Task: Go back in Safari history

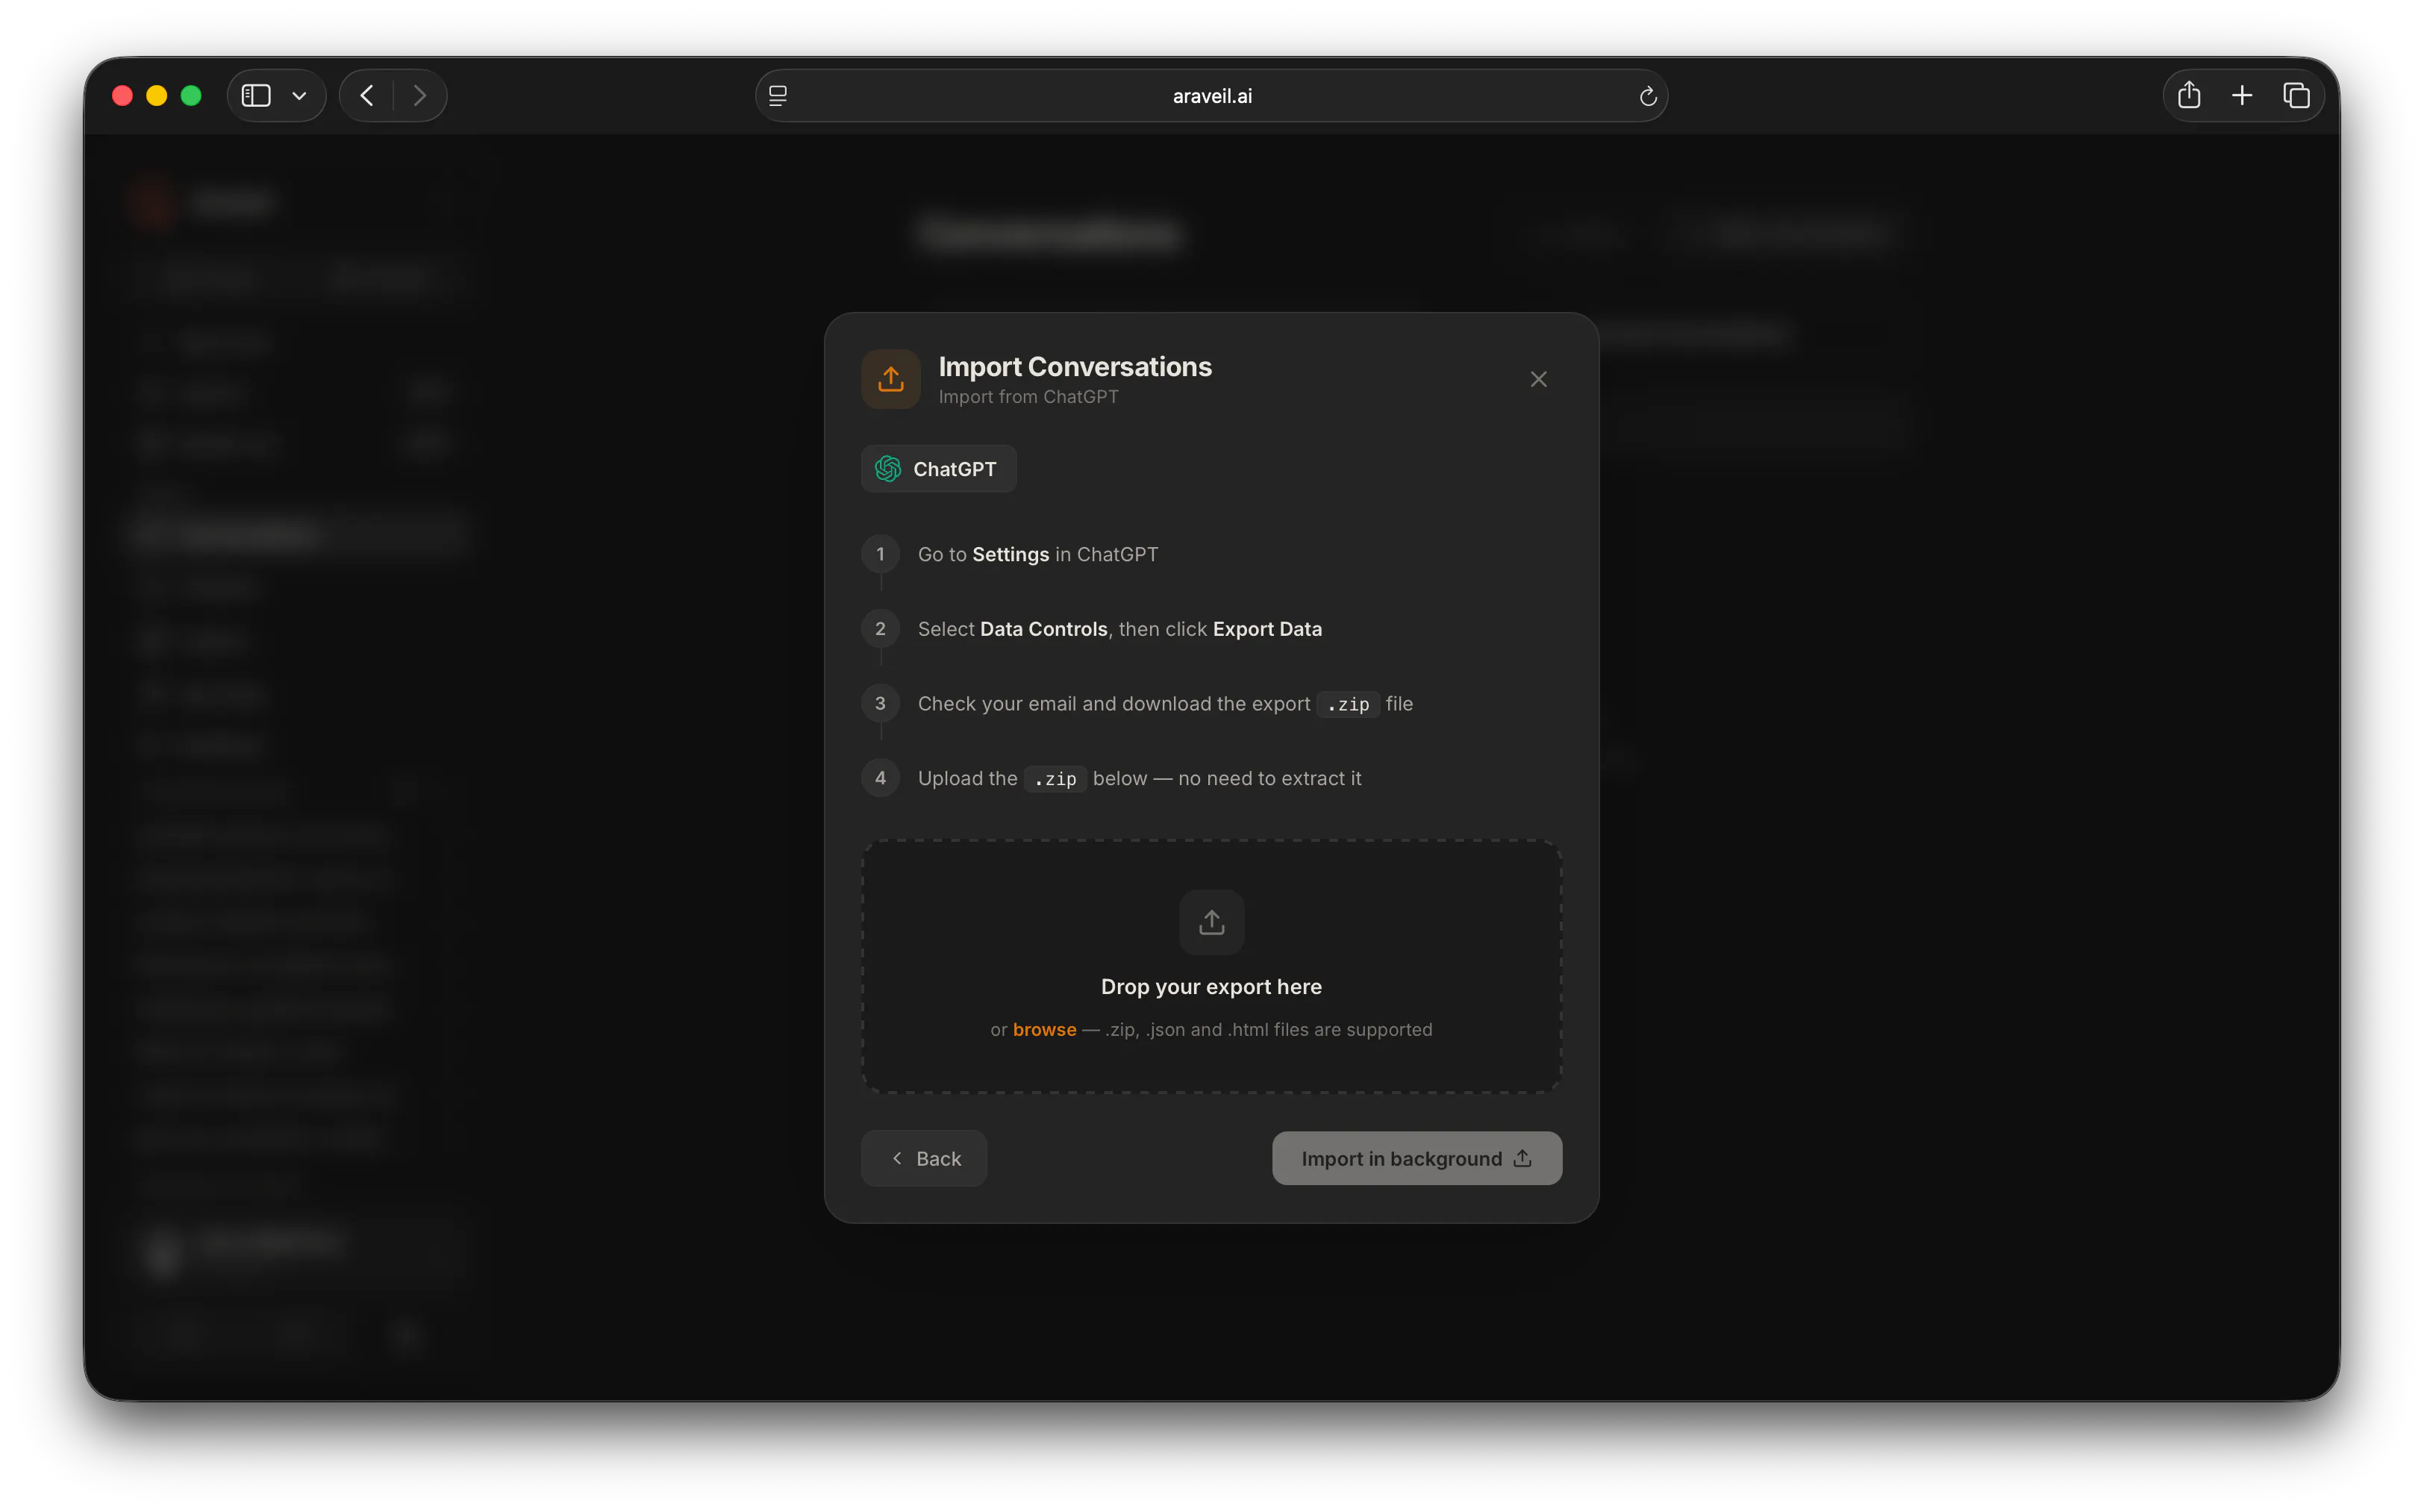Action: (367, 95)
